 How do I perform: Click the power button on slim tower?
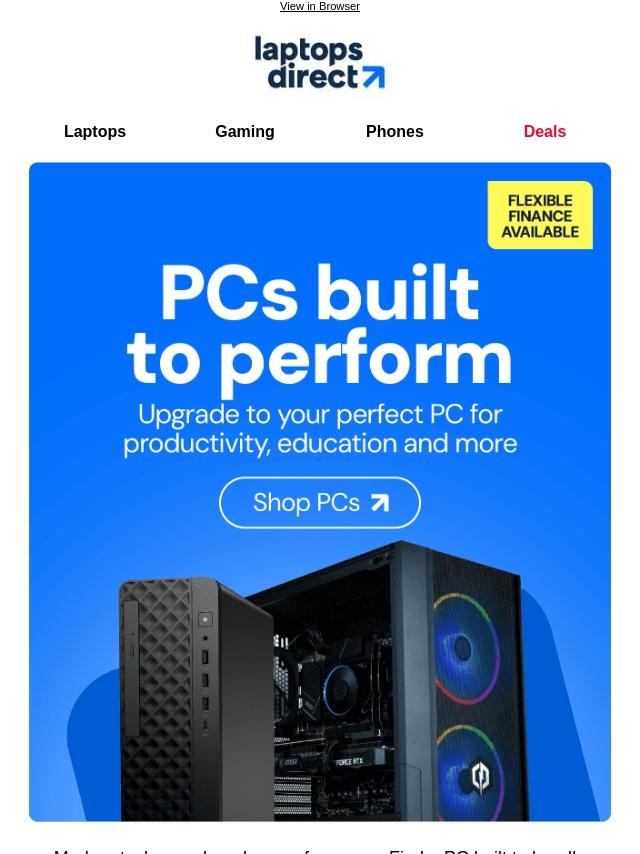(205, 620)
